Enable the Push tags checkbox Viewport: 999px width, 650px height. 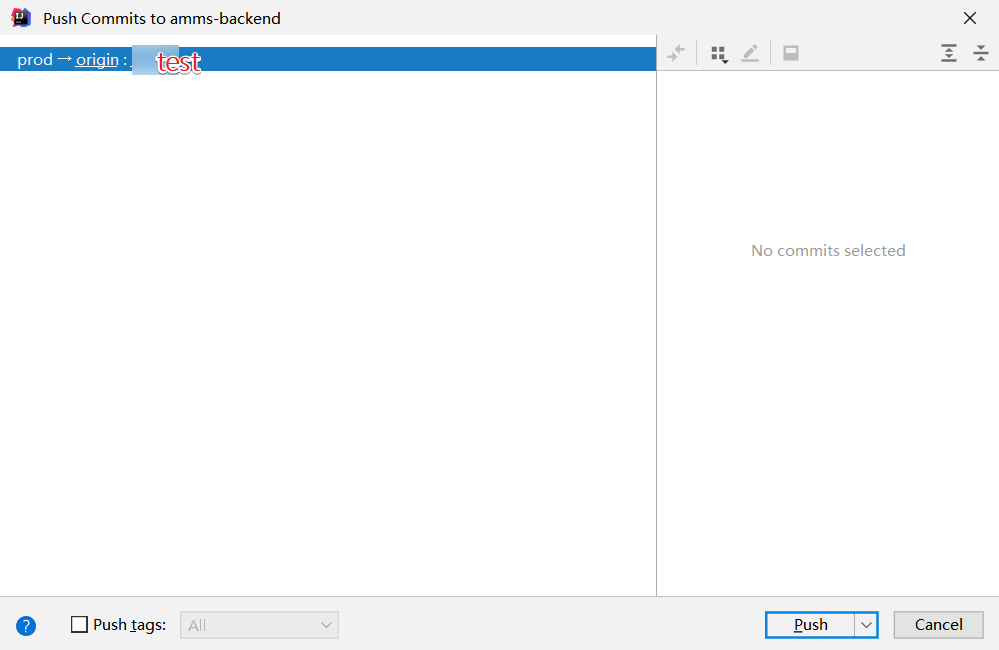tap(79, 624)
